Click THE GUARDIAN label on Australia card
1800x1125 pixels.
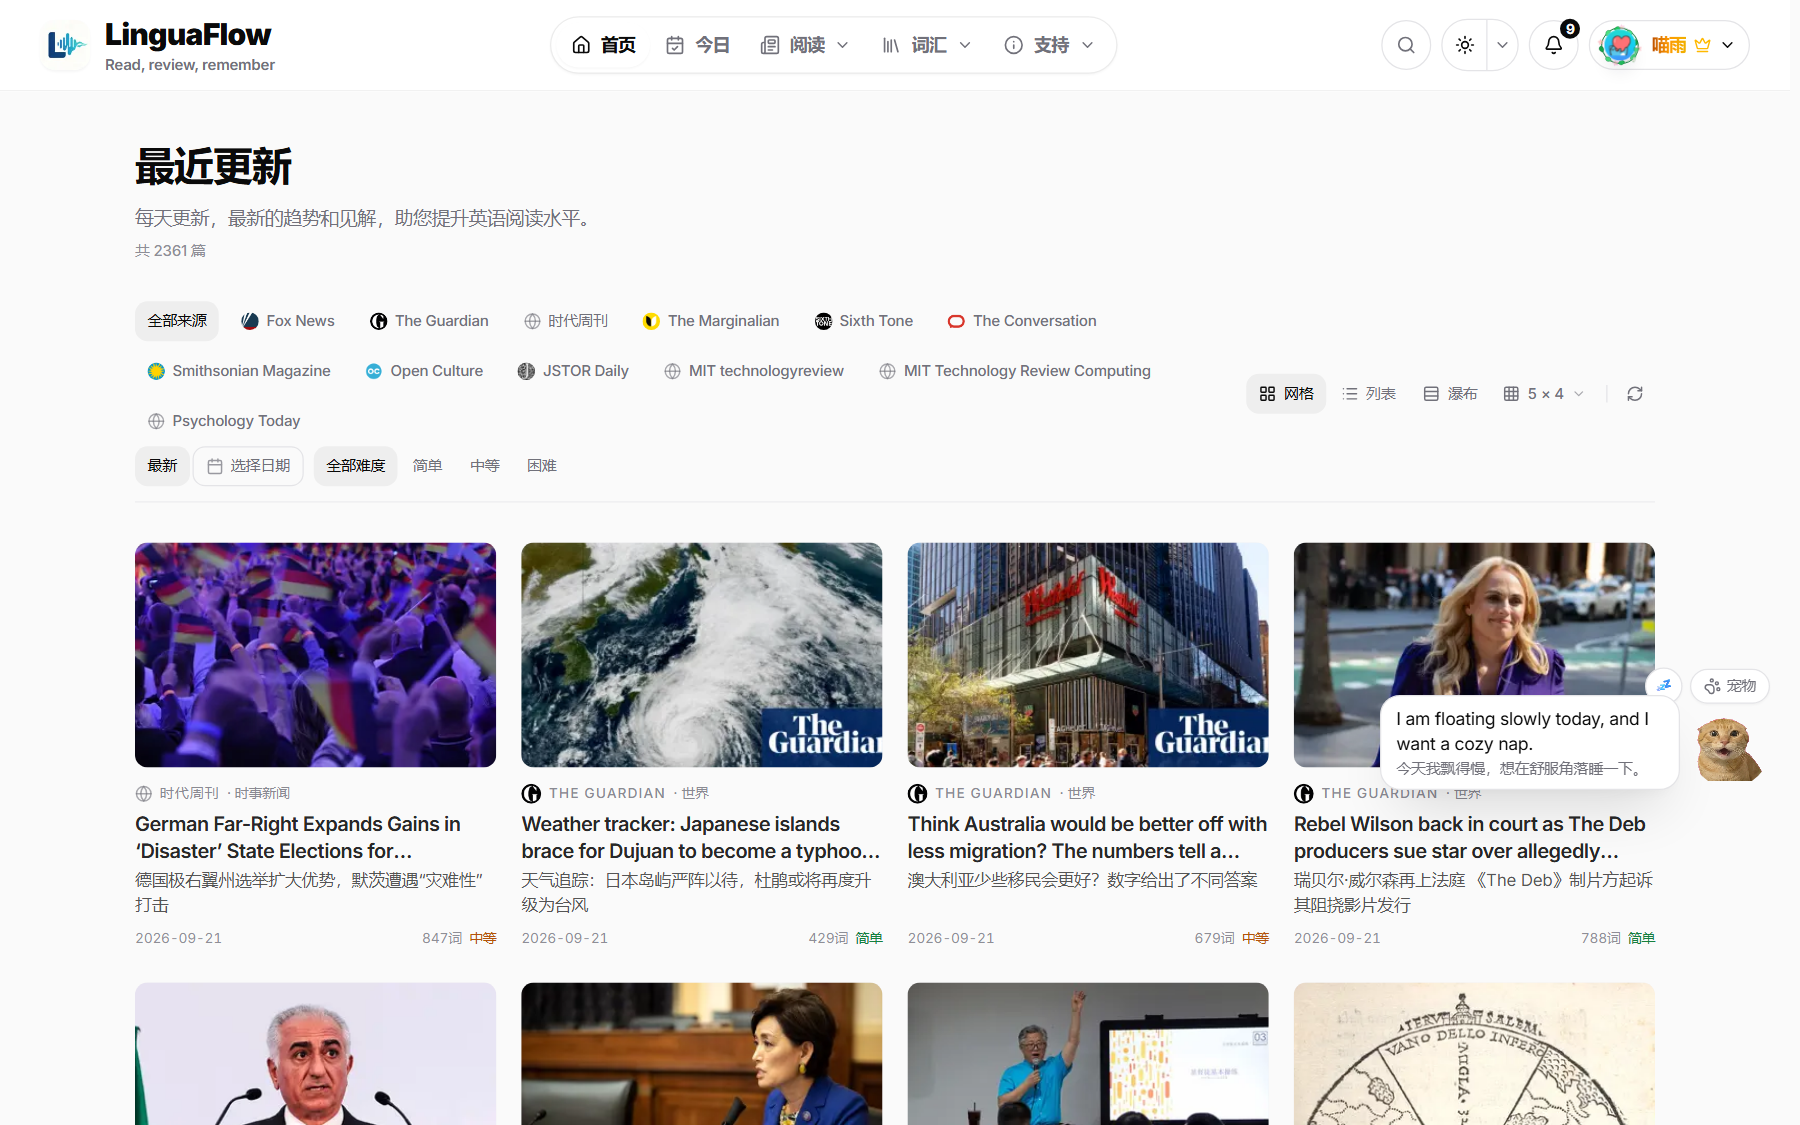pyautogui.click(x=993, y=793)
